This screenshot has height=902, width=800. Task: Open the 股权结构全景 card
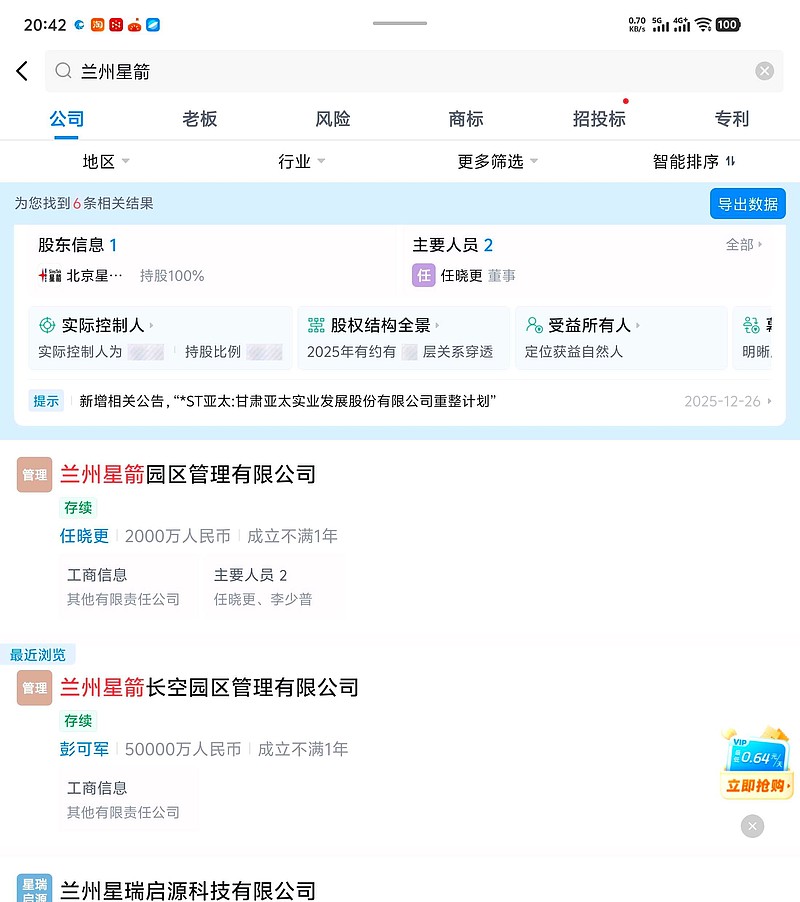click(404, 338)
